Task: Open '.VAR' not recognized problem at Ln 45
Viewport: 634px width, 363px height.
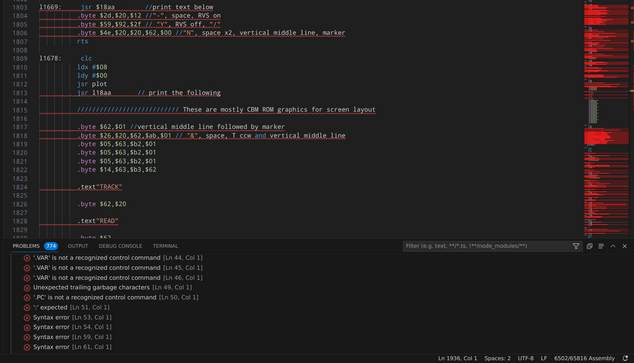Action: click(x=118, y=268)
